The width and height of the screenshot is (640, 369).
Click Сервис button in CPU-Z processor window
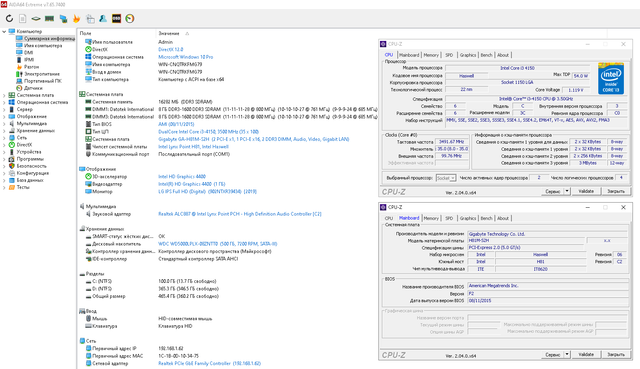(x=553, y=191)
